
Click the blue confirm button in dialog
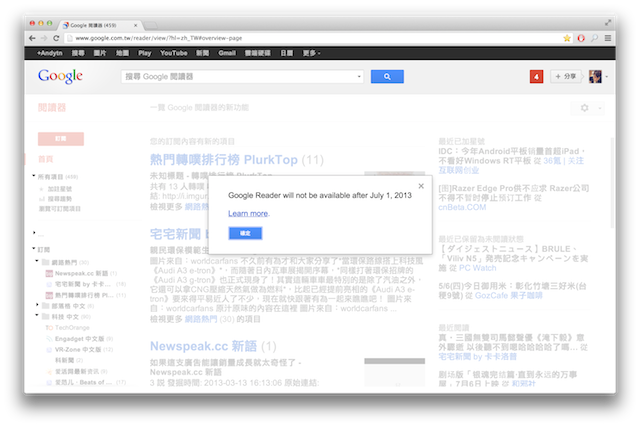pyautogui.click(x=245, y=233)
